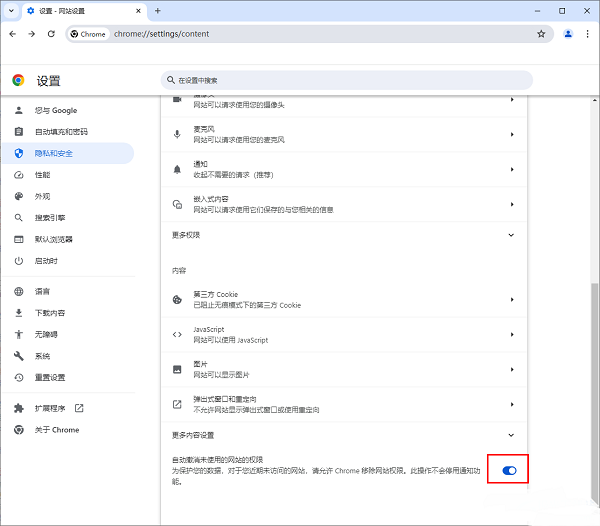
Task: Open 下载内容 in the sidebar
Action: click(x=68, y=313)
